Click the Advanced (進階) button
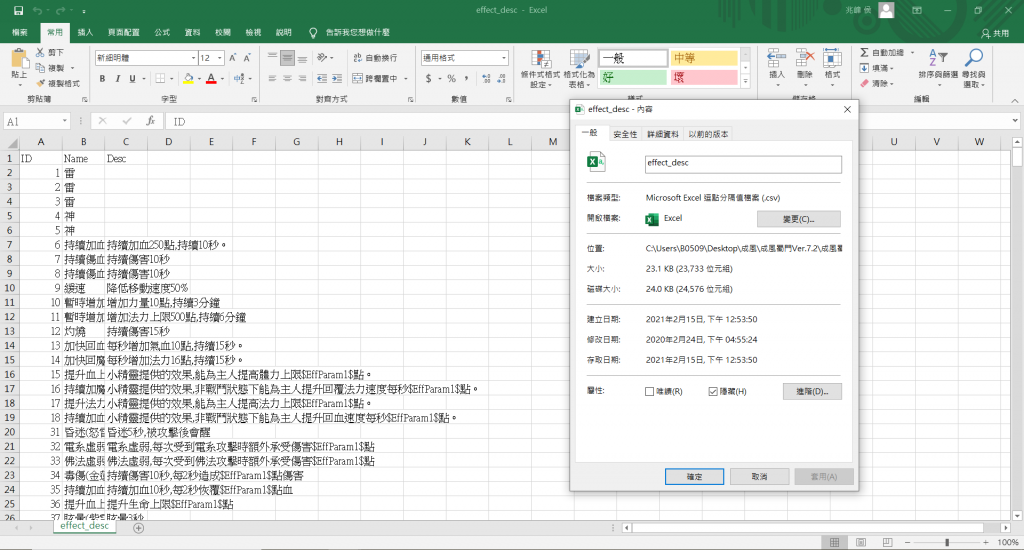This screenshot has height=550, width=1024. click(812, 391)
